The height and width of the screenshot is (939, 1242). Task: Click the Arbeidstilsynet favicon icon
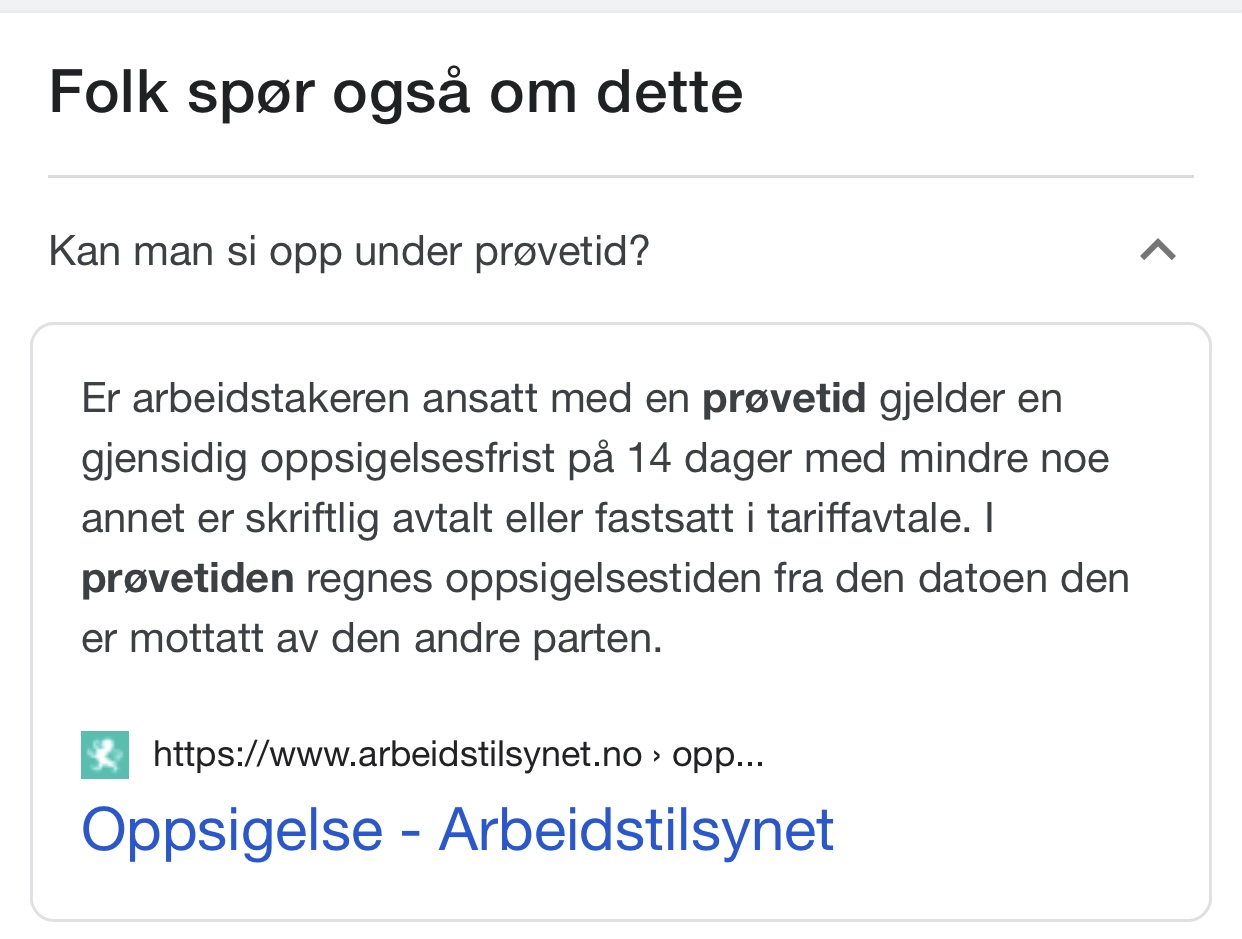105,755
